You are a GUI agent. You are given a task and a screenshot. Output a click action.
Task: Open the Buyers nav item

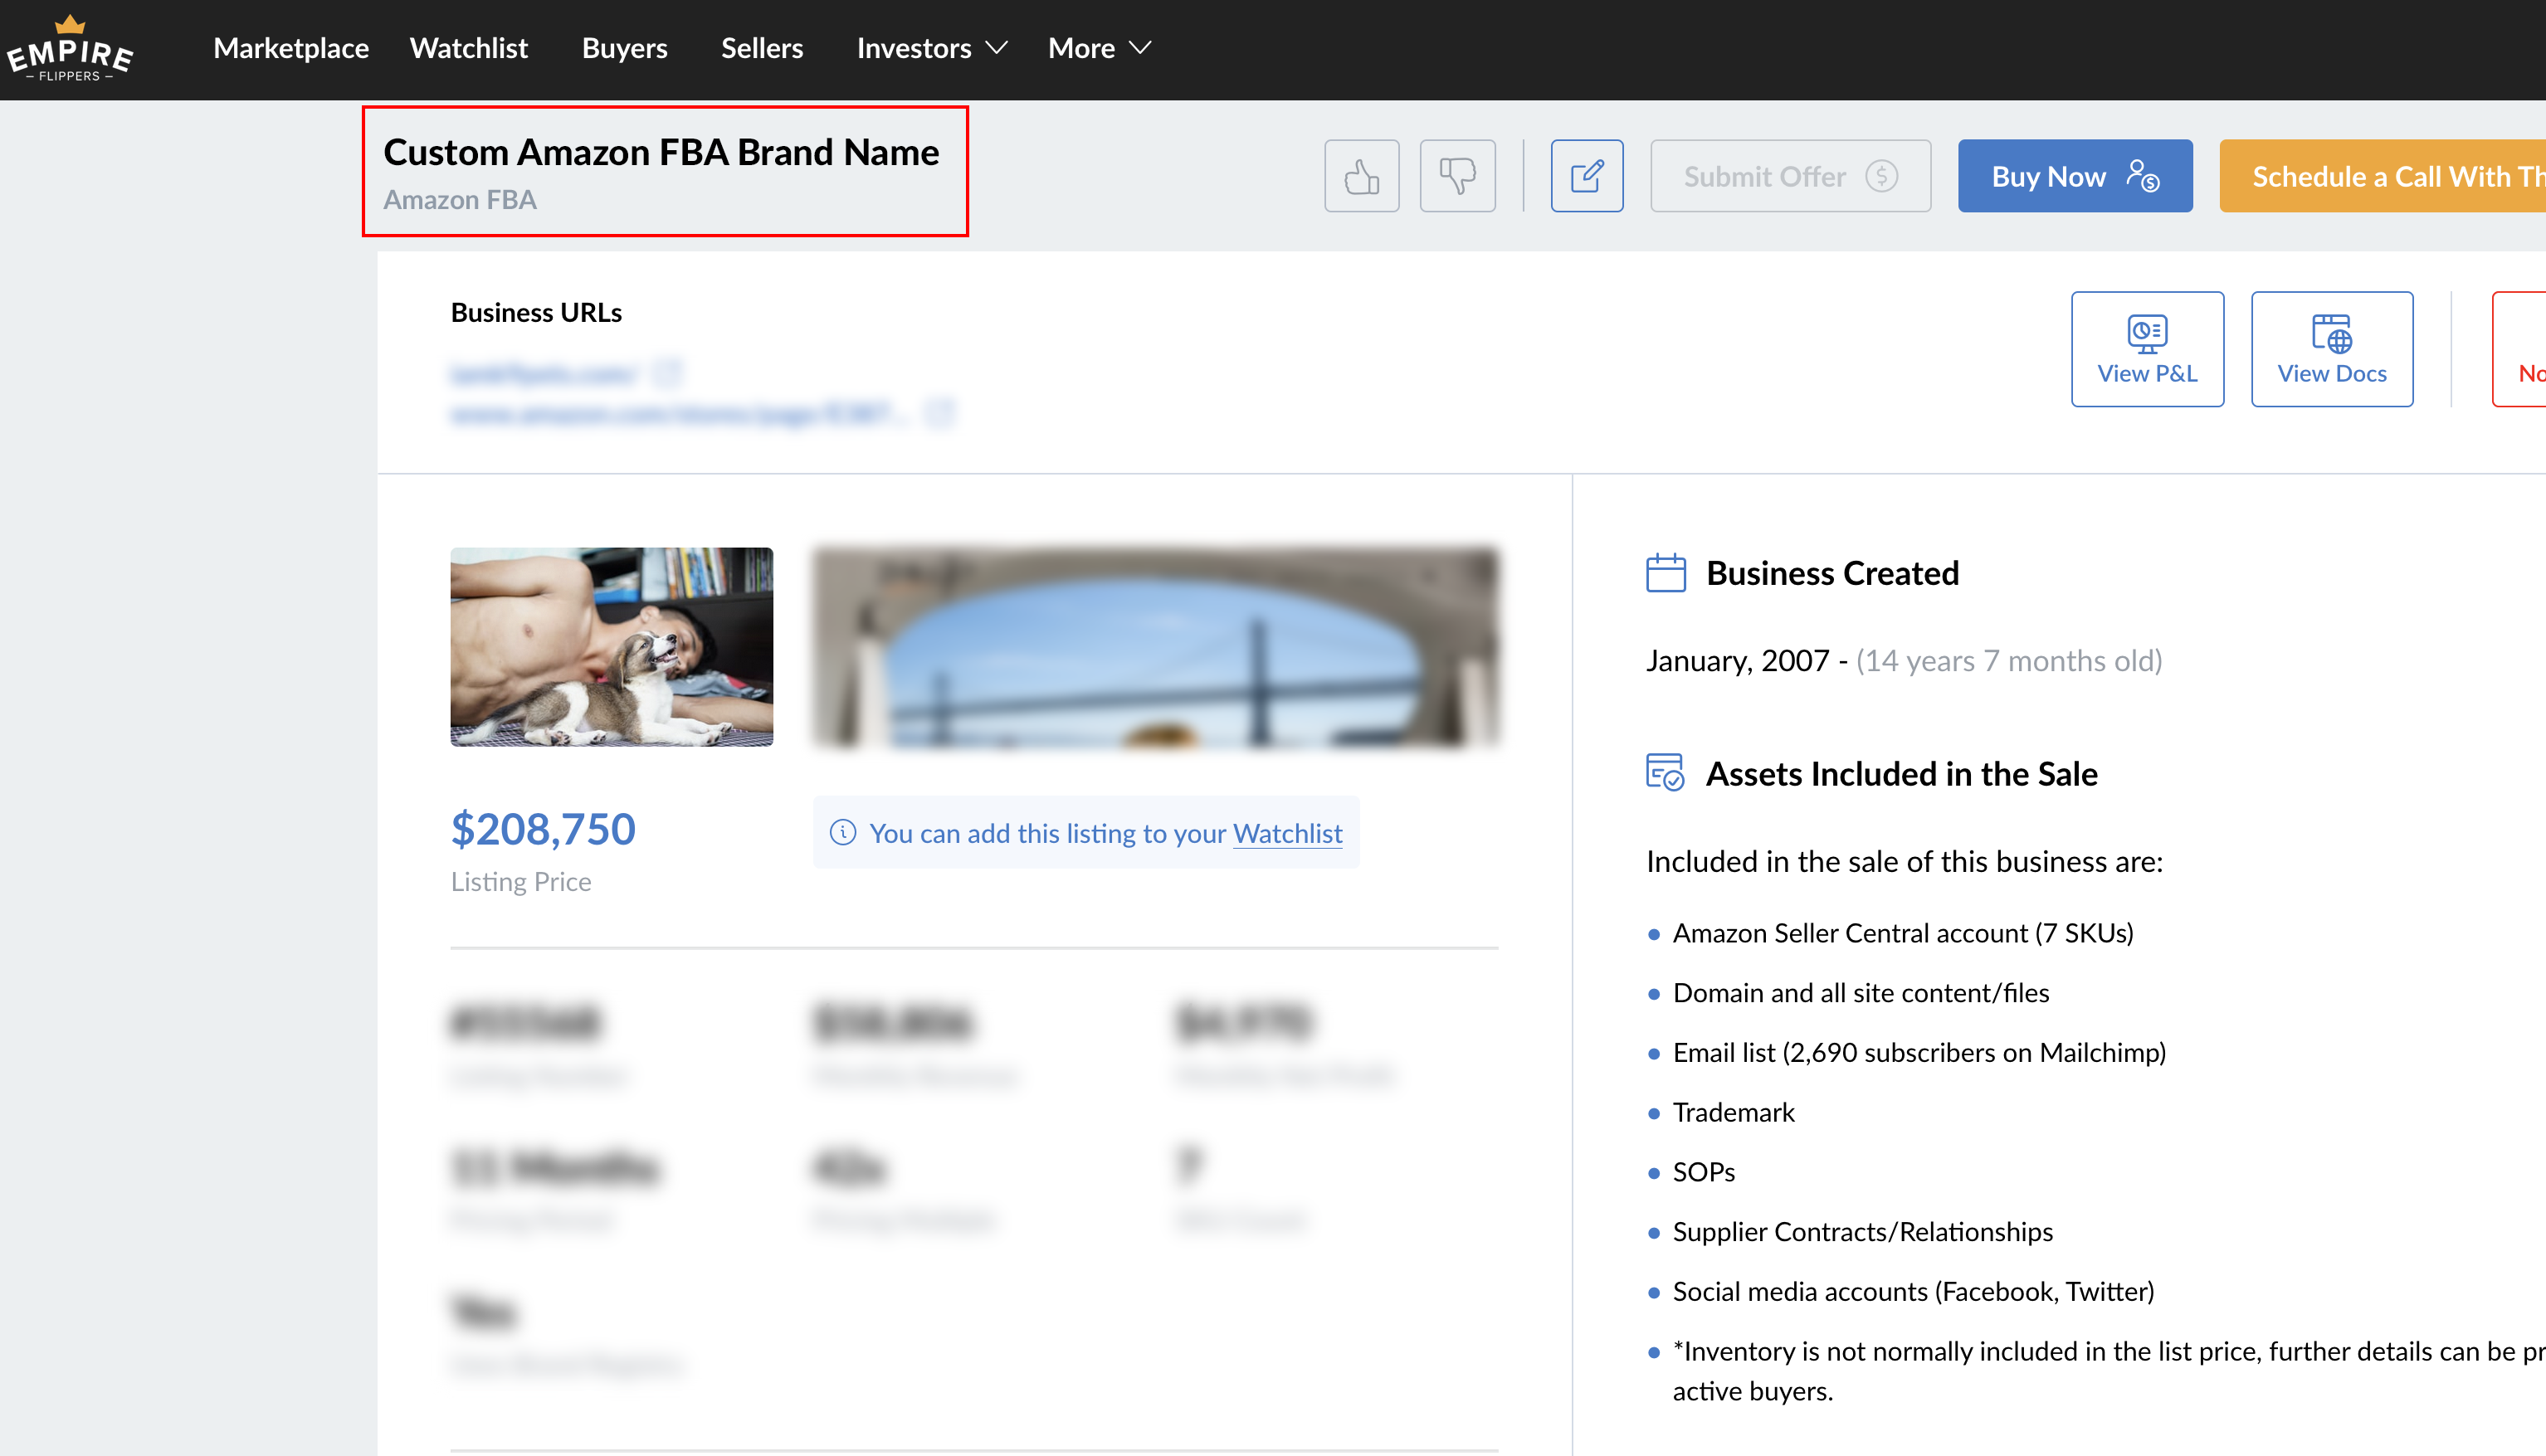click(x=624, y=48)
